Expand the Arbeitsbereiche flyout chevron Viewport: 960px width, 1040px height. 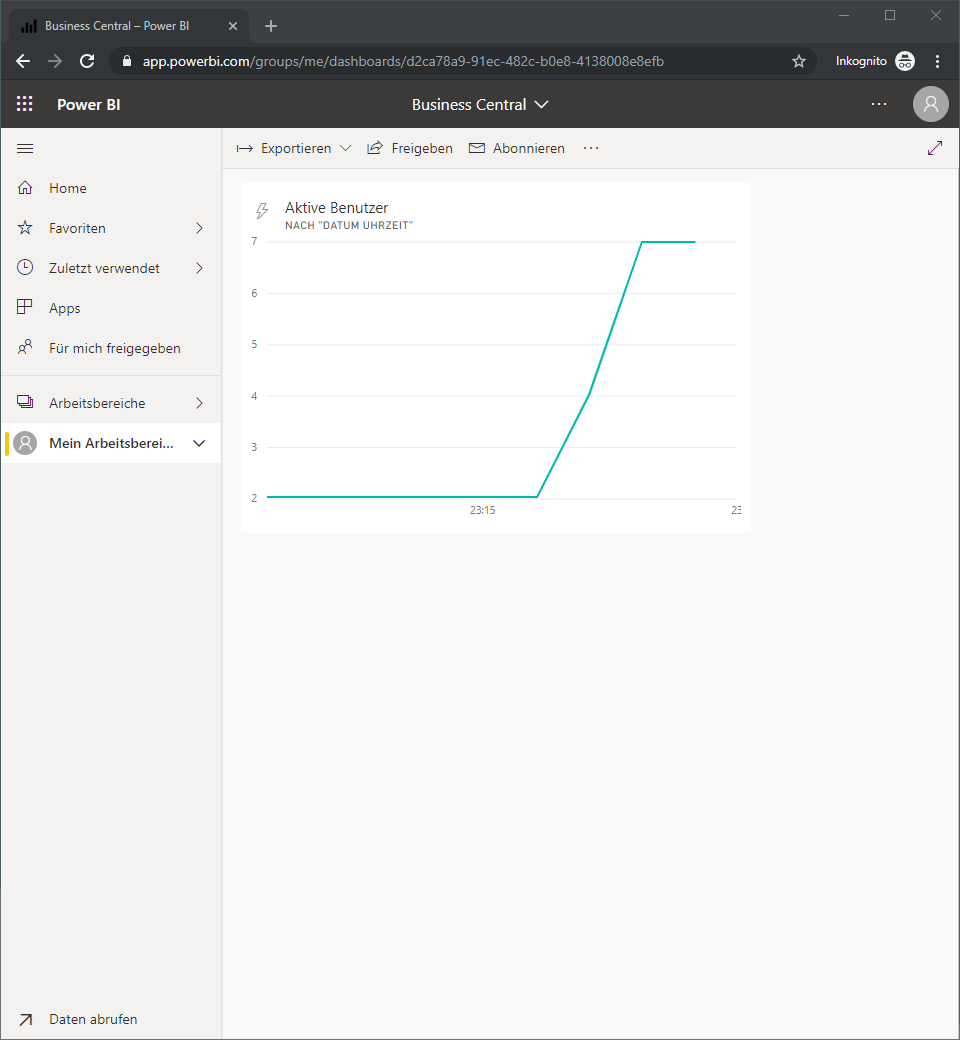pyautogui.click(x=199, y=403)
